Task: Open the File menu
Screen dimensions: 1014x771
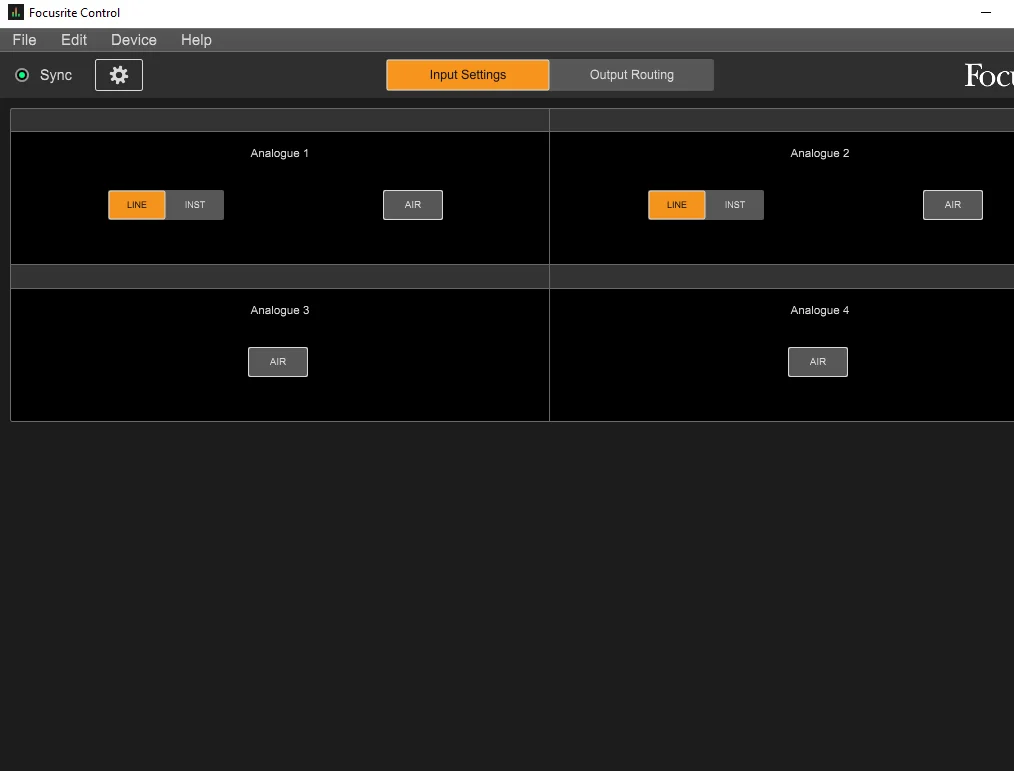Action: pyautogui.click(x=25, y=40)
